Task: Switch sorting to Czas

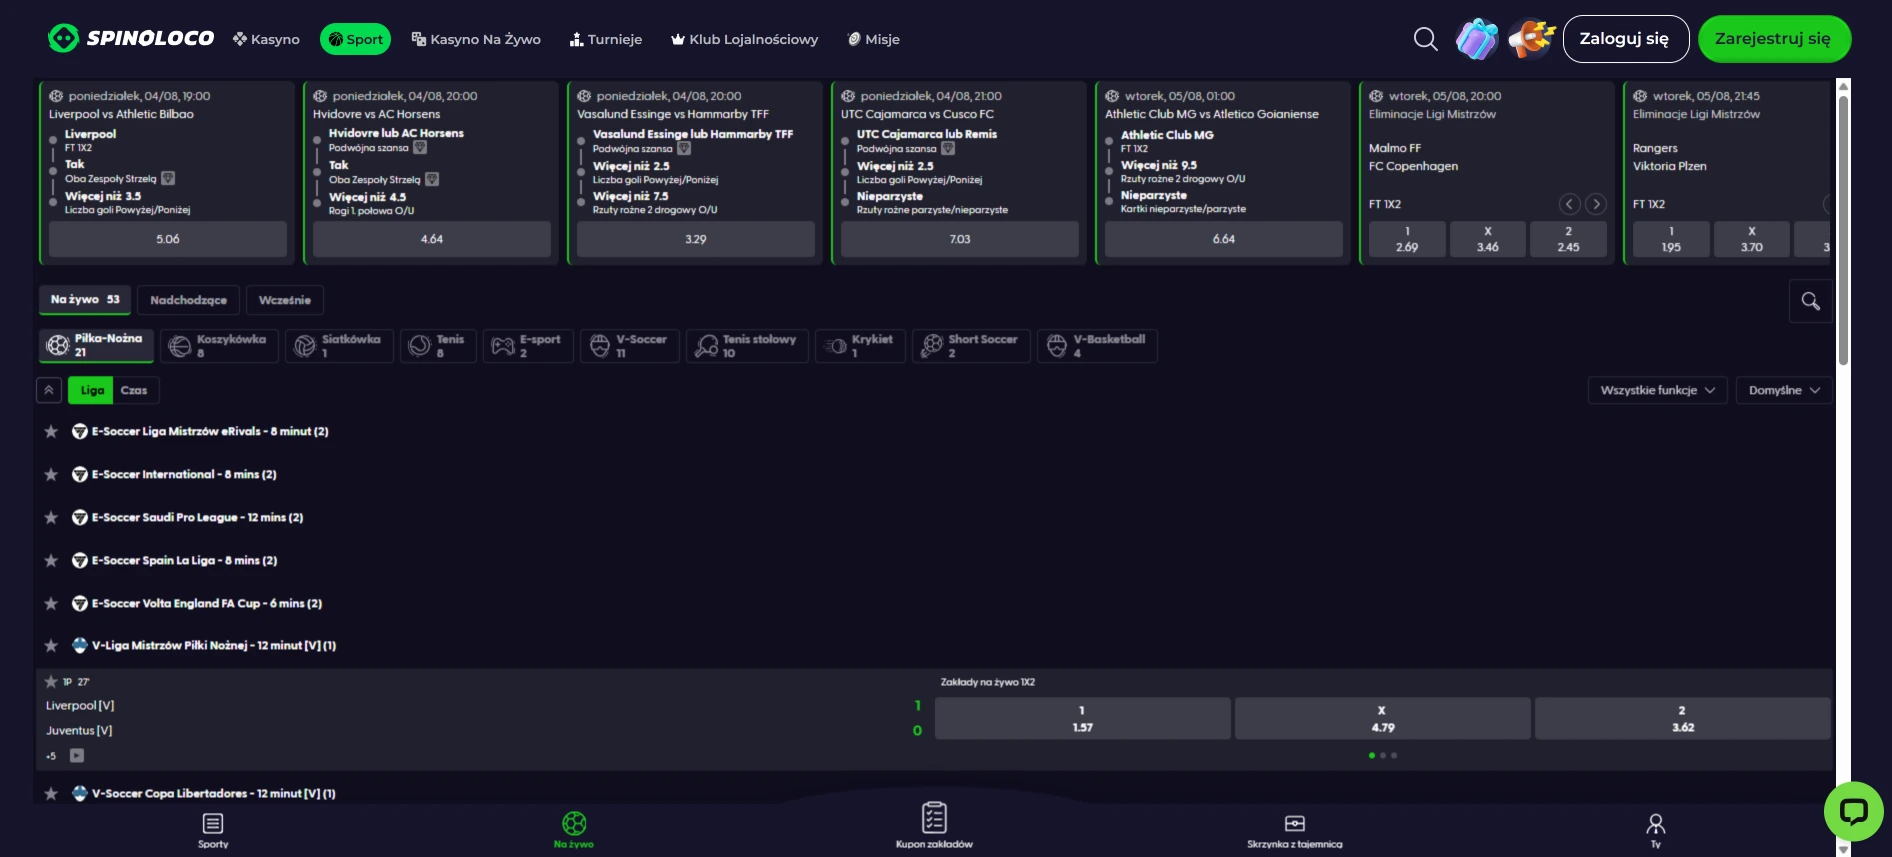Action: click(134, 390)
